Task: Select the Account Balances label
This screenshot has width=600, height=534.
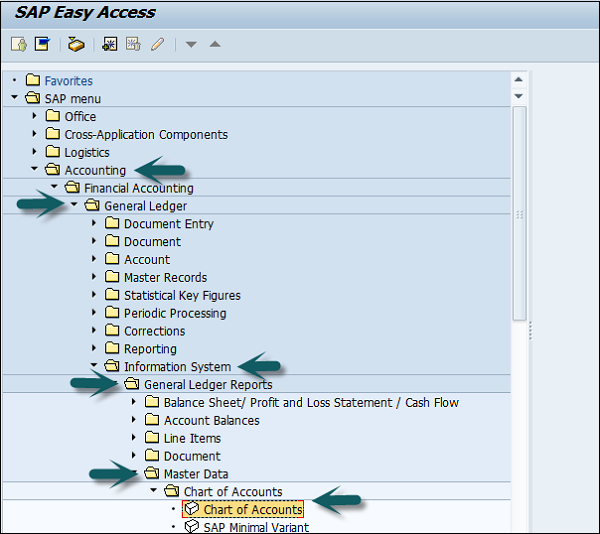Action: pos(212,420)
